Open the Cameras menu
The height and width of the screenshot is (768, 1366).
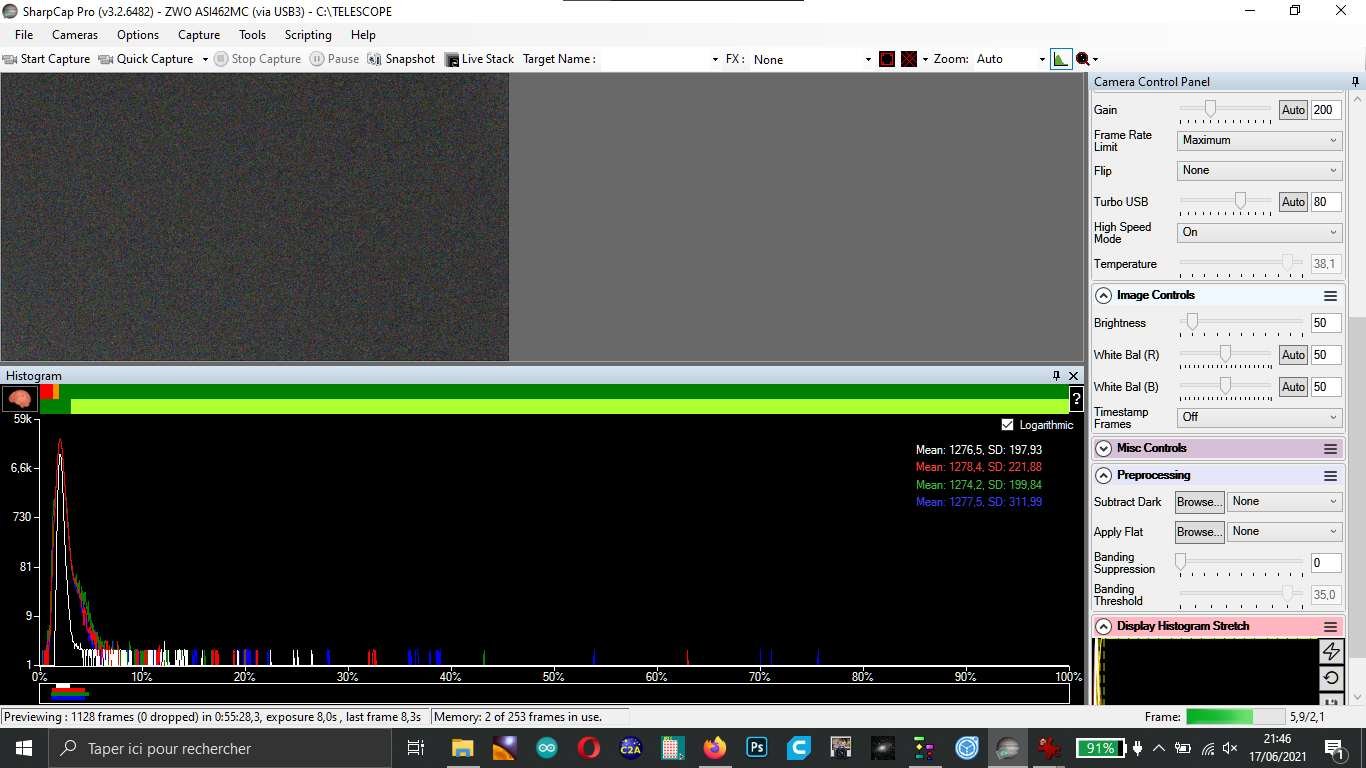(x=75, y=35)
